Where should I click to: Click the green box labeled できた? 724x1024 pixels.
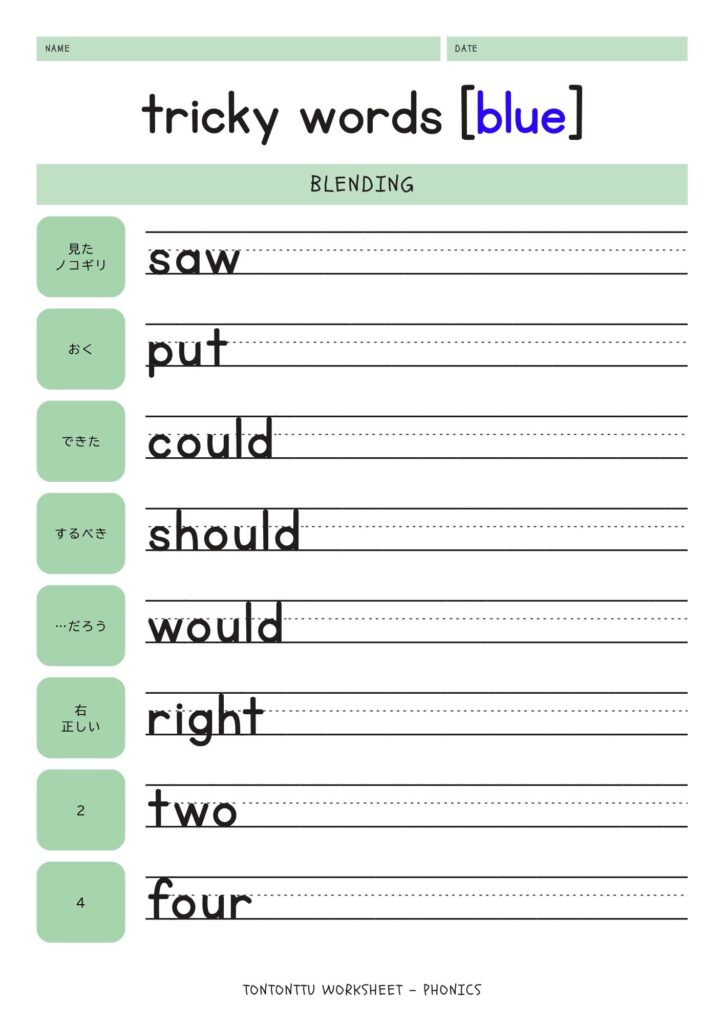click(x=81, y=441)
